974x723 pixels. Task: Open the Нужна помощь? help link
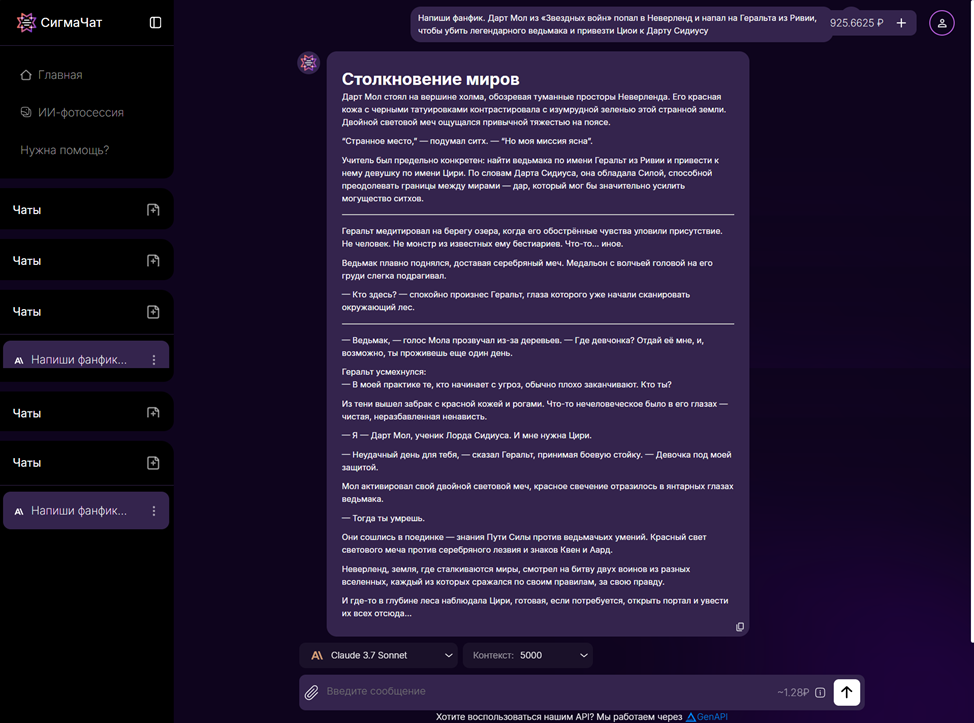[65, 150]
